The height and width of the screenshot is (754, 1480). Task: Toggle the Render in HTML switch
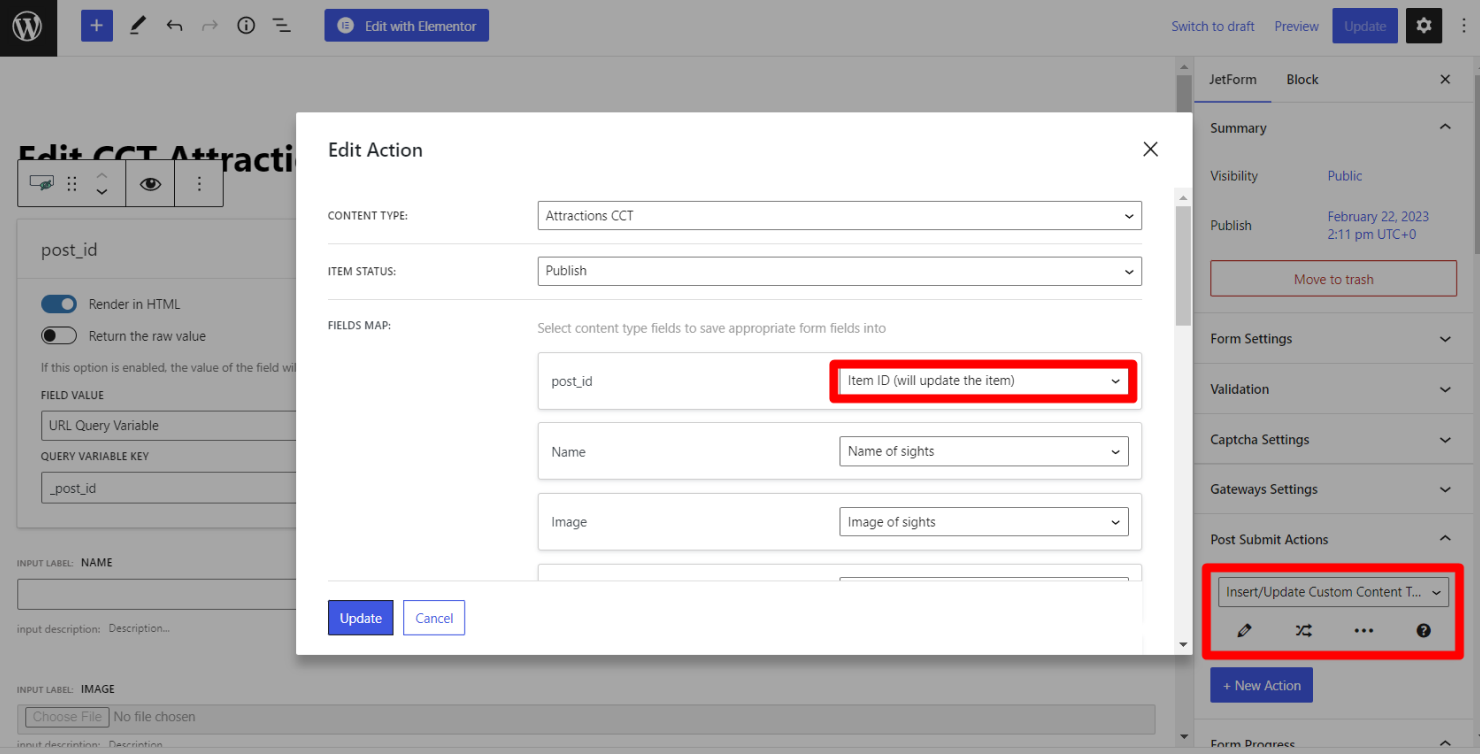click(x=59, y=304)
